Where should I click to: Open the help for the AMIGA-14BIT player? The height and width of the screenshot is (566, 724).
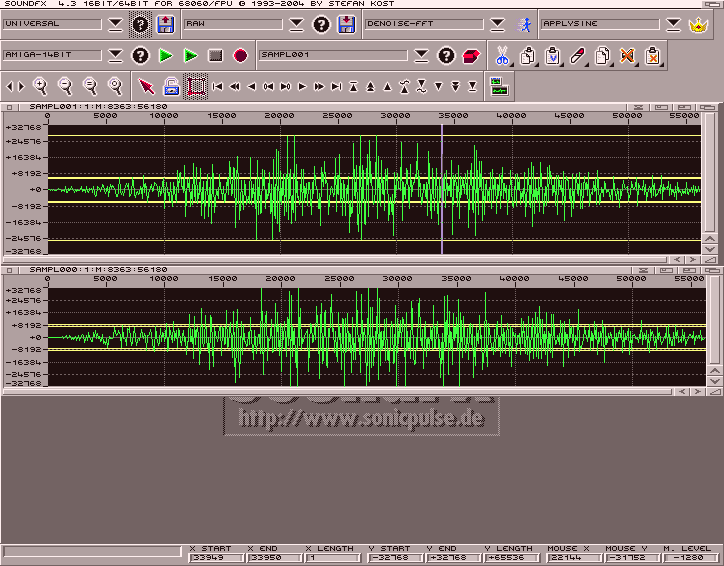(x=140, y=55)
